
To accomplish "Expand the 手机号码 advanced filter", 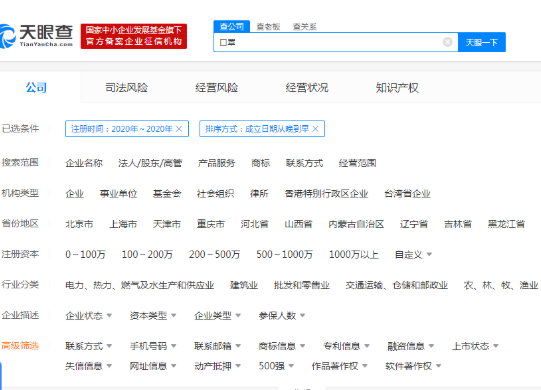I will (153, 346).
